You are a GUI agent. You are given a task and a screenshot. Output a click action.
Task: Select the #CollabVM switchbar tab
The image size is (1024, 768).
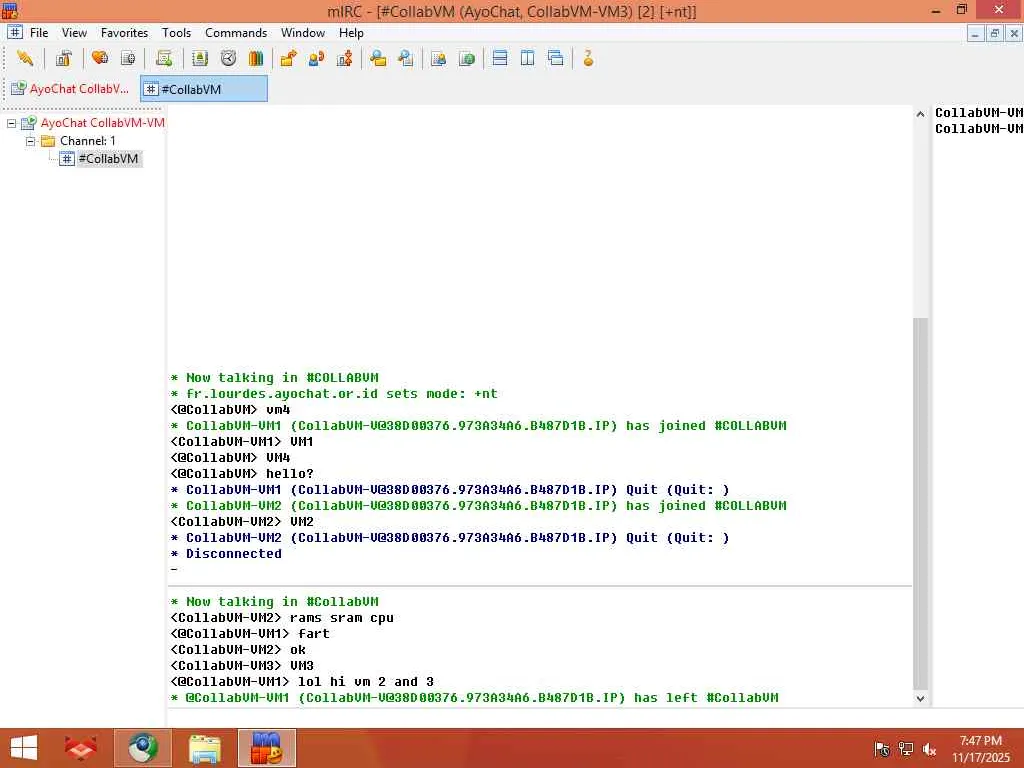pyautogui.click(x=204, y=89)
